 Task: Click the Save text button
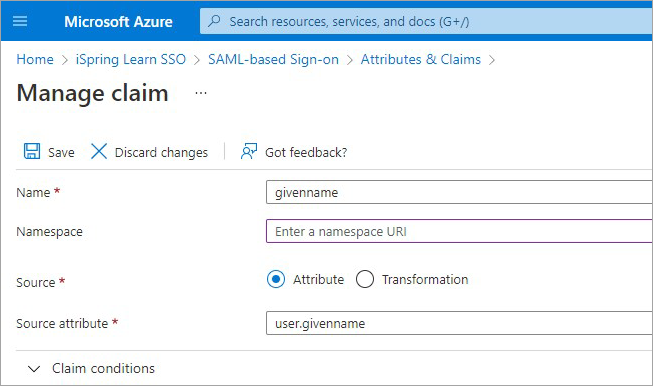click(61, 152)
